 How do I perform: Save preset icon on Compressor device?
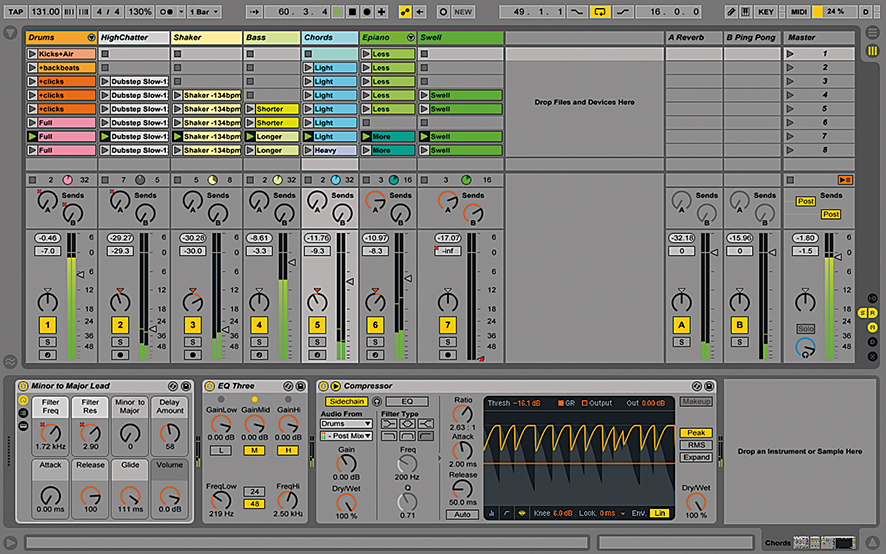709,386
